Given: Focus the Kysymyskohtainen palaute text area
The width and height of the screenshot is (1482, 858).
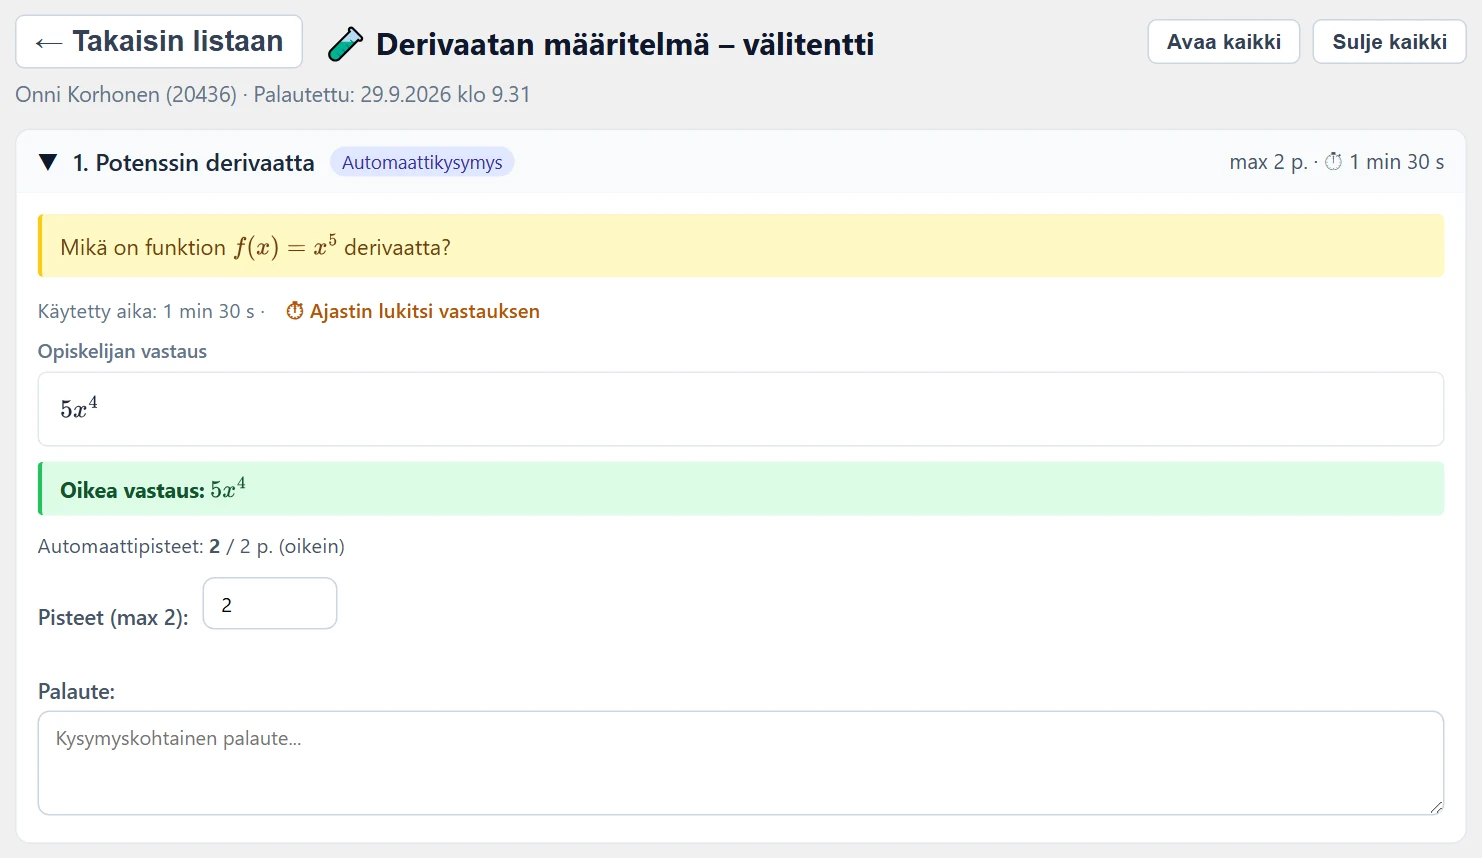Looking at the screenshot, I should (741, 763).
